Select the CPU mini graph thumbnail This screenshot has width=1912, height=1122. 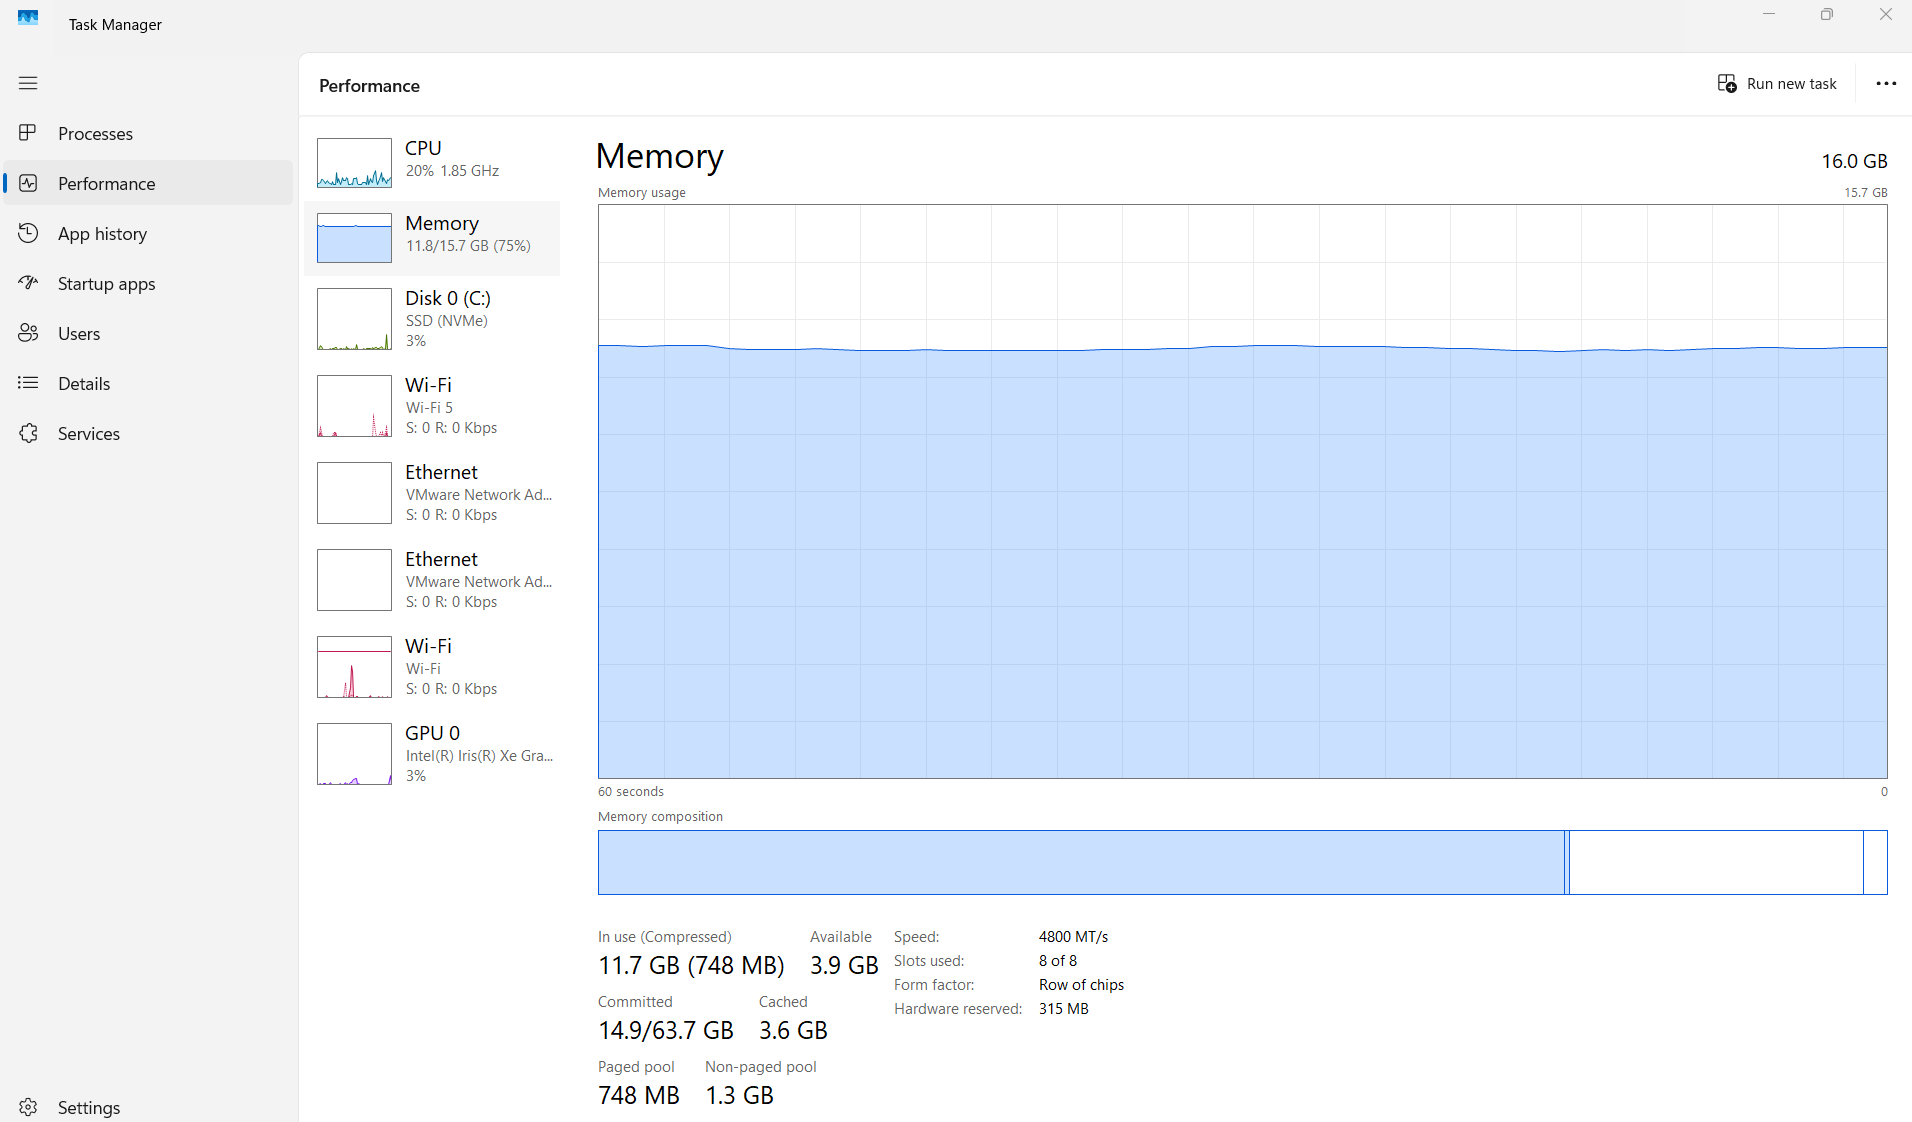(x=354, y=163)
